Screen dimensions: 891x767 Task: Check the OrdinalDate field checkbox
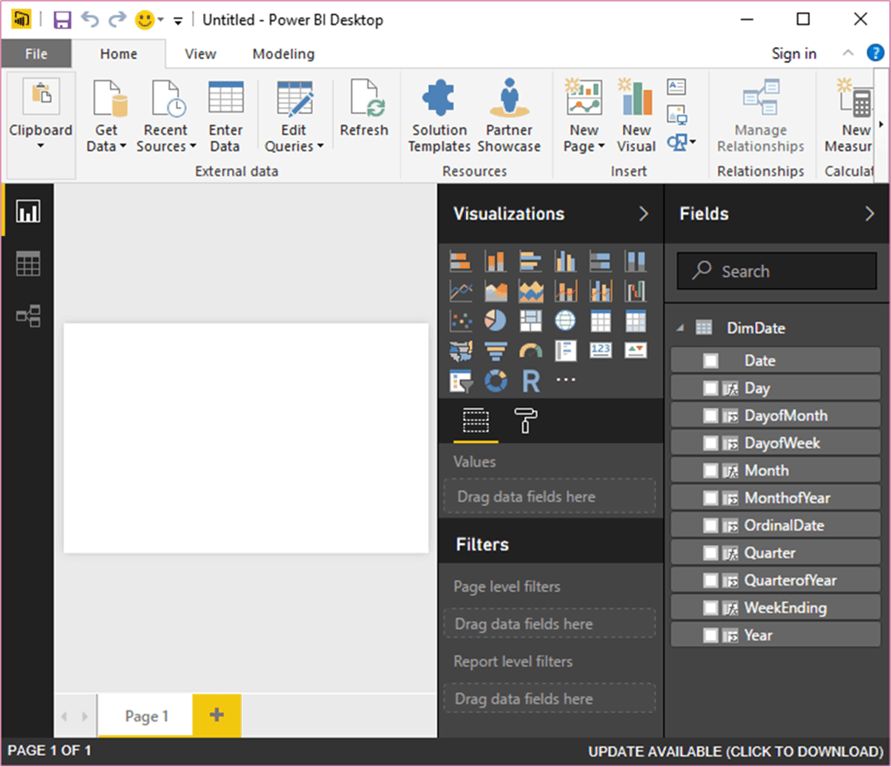click(711, 526)
